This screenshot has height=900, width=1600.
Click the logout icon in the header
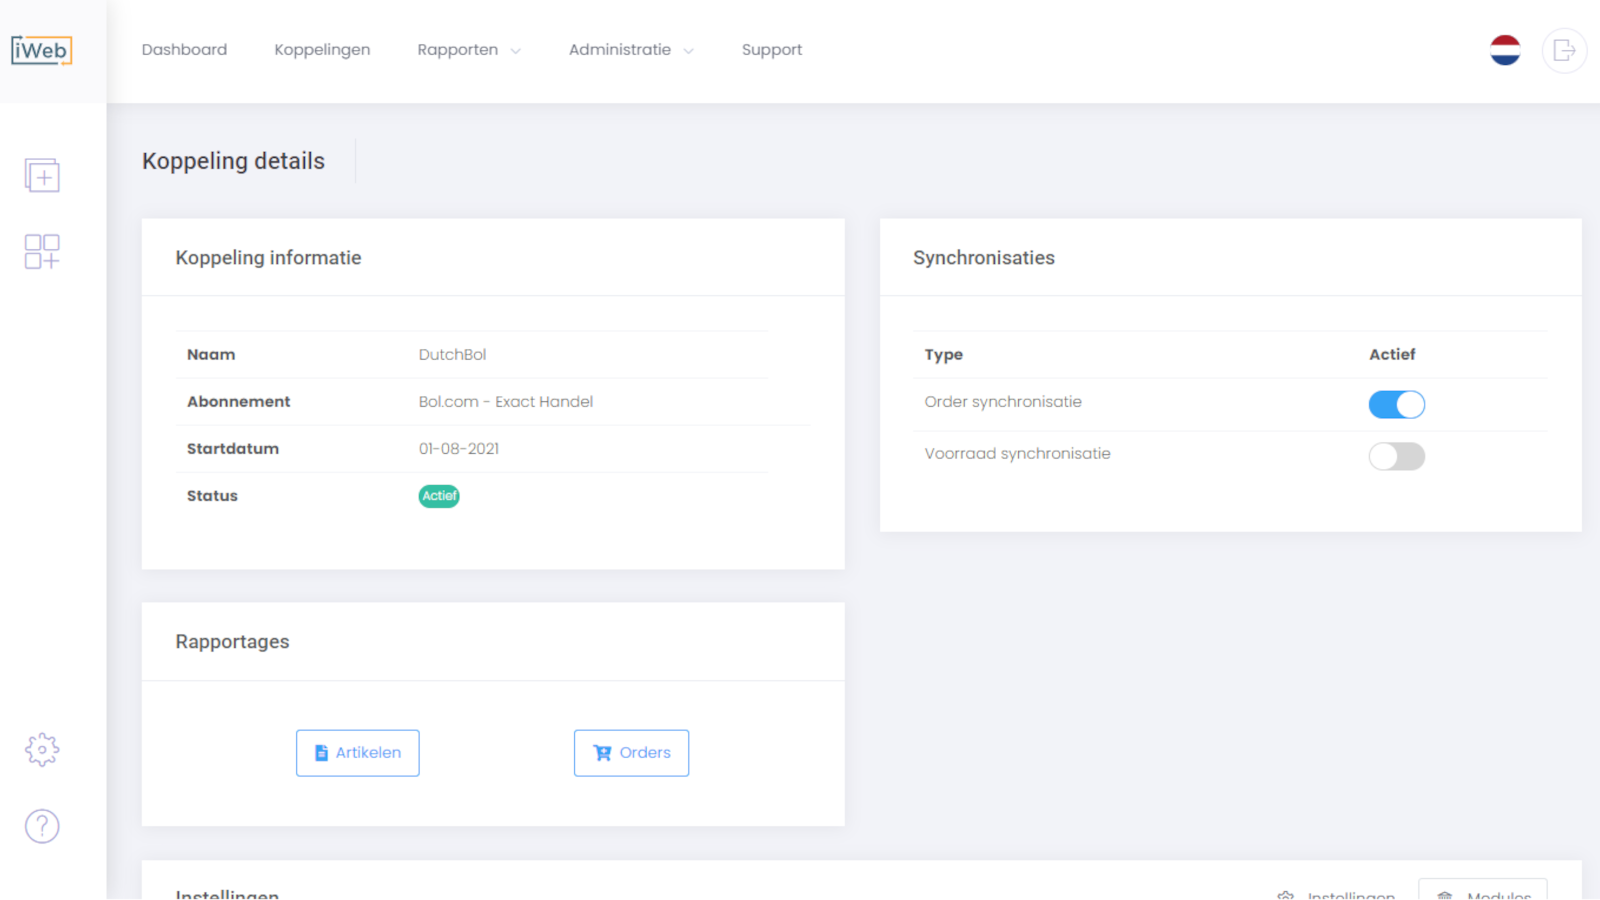tap(1564, 50)
